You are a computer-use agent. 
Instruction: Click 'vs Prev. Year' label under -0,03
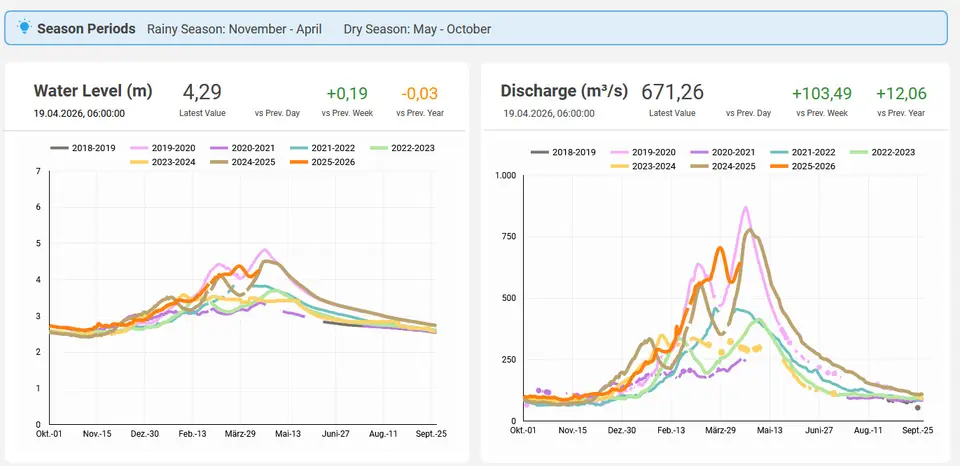pyautogui.click(x=420, y=113)
